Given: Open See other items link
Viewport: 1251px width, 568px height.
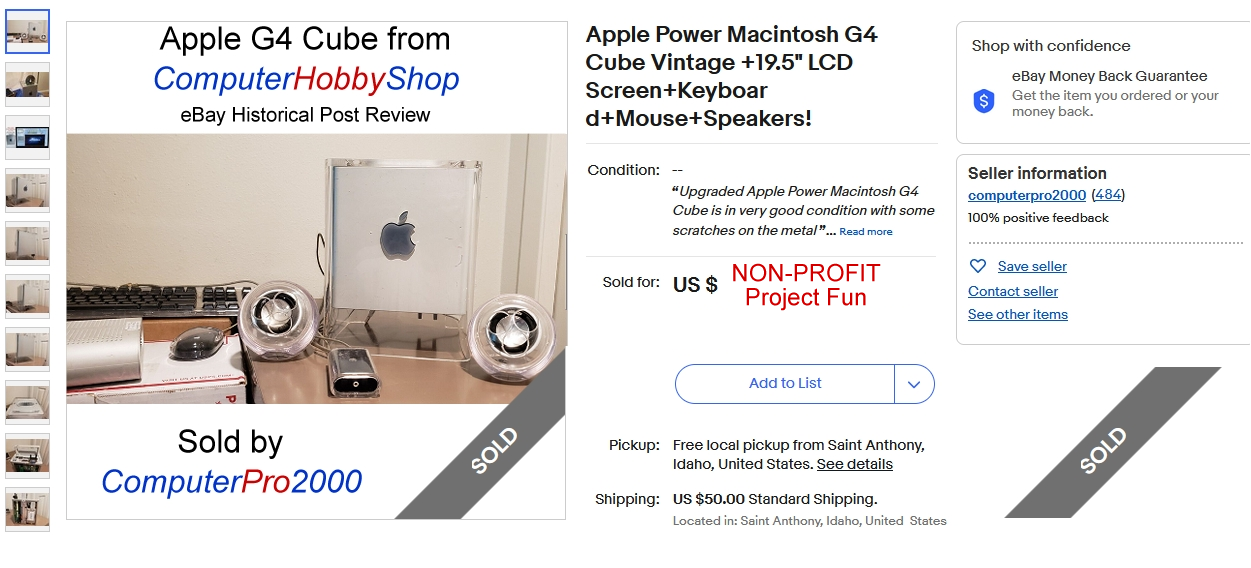Looking at the screenshot, I should tap(1018, 315).
